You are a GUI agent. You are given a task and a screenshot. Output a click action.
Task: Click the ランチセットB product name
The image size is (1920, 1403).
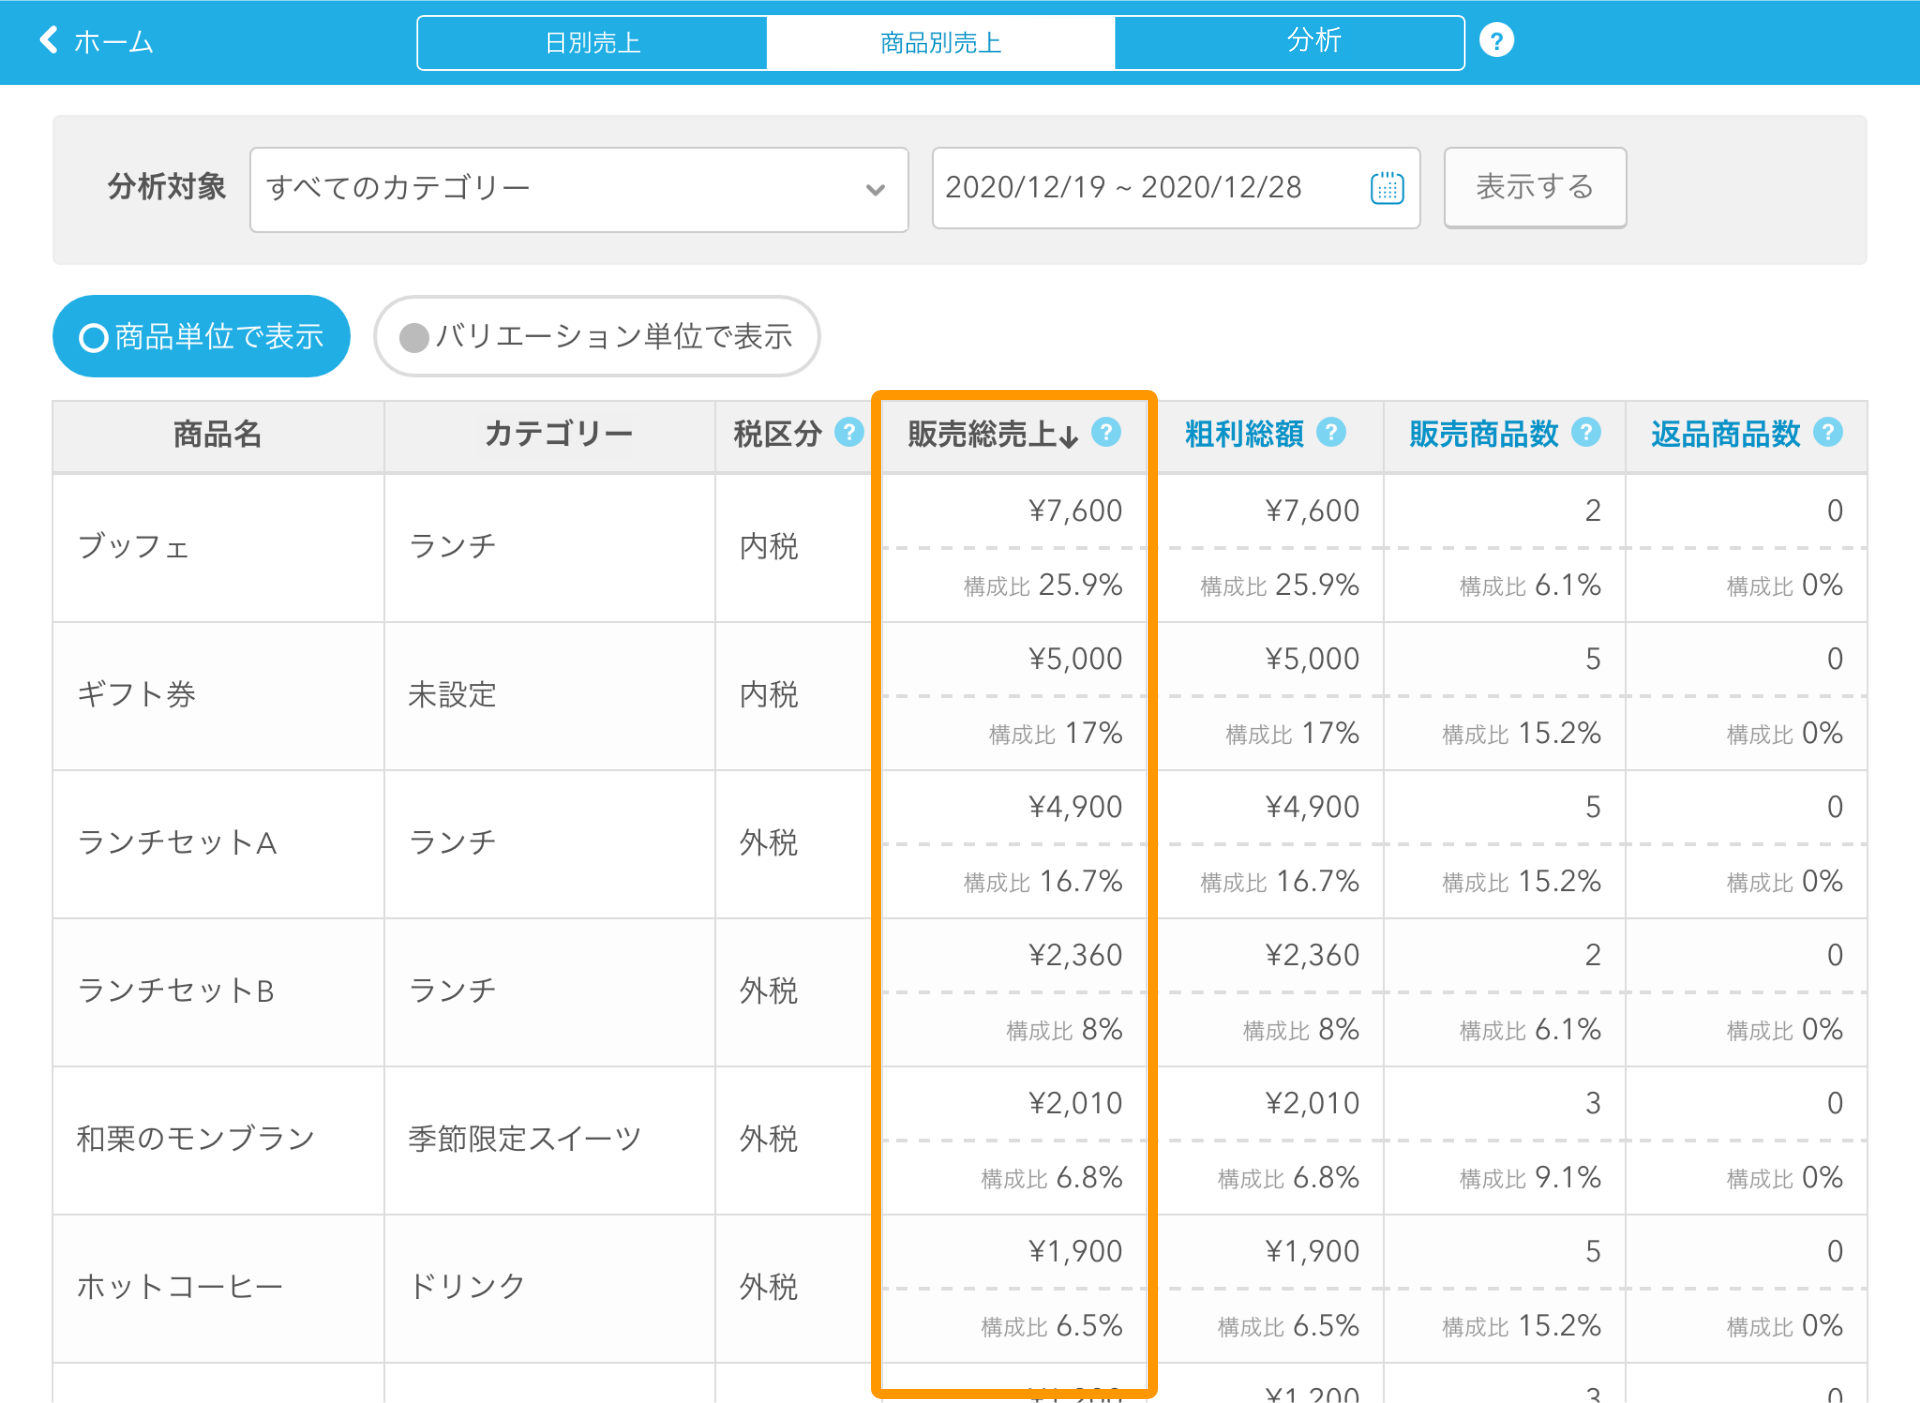point(176,990)
